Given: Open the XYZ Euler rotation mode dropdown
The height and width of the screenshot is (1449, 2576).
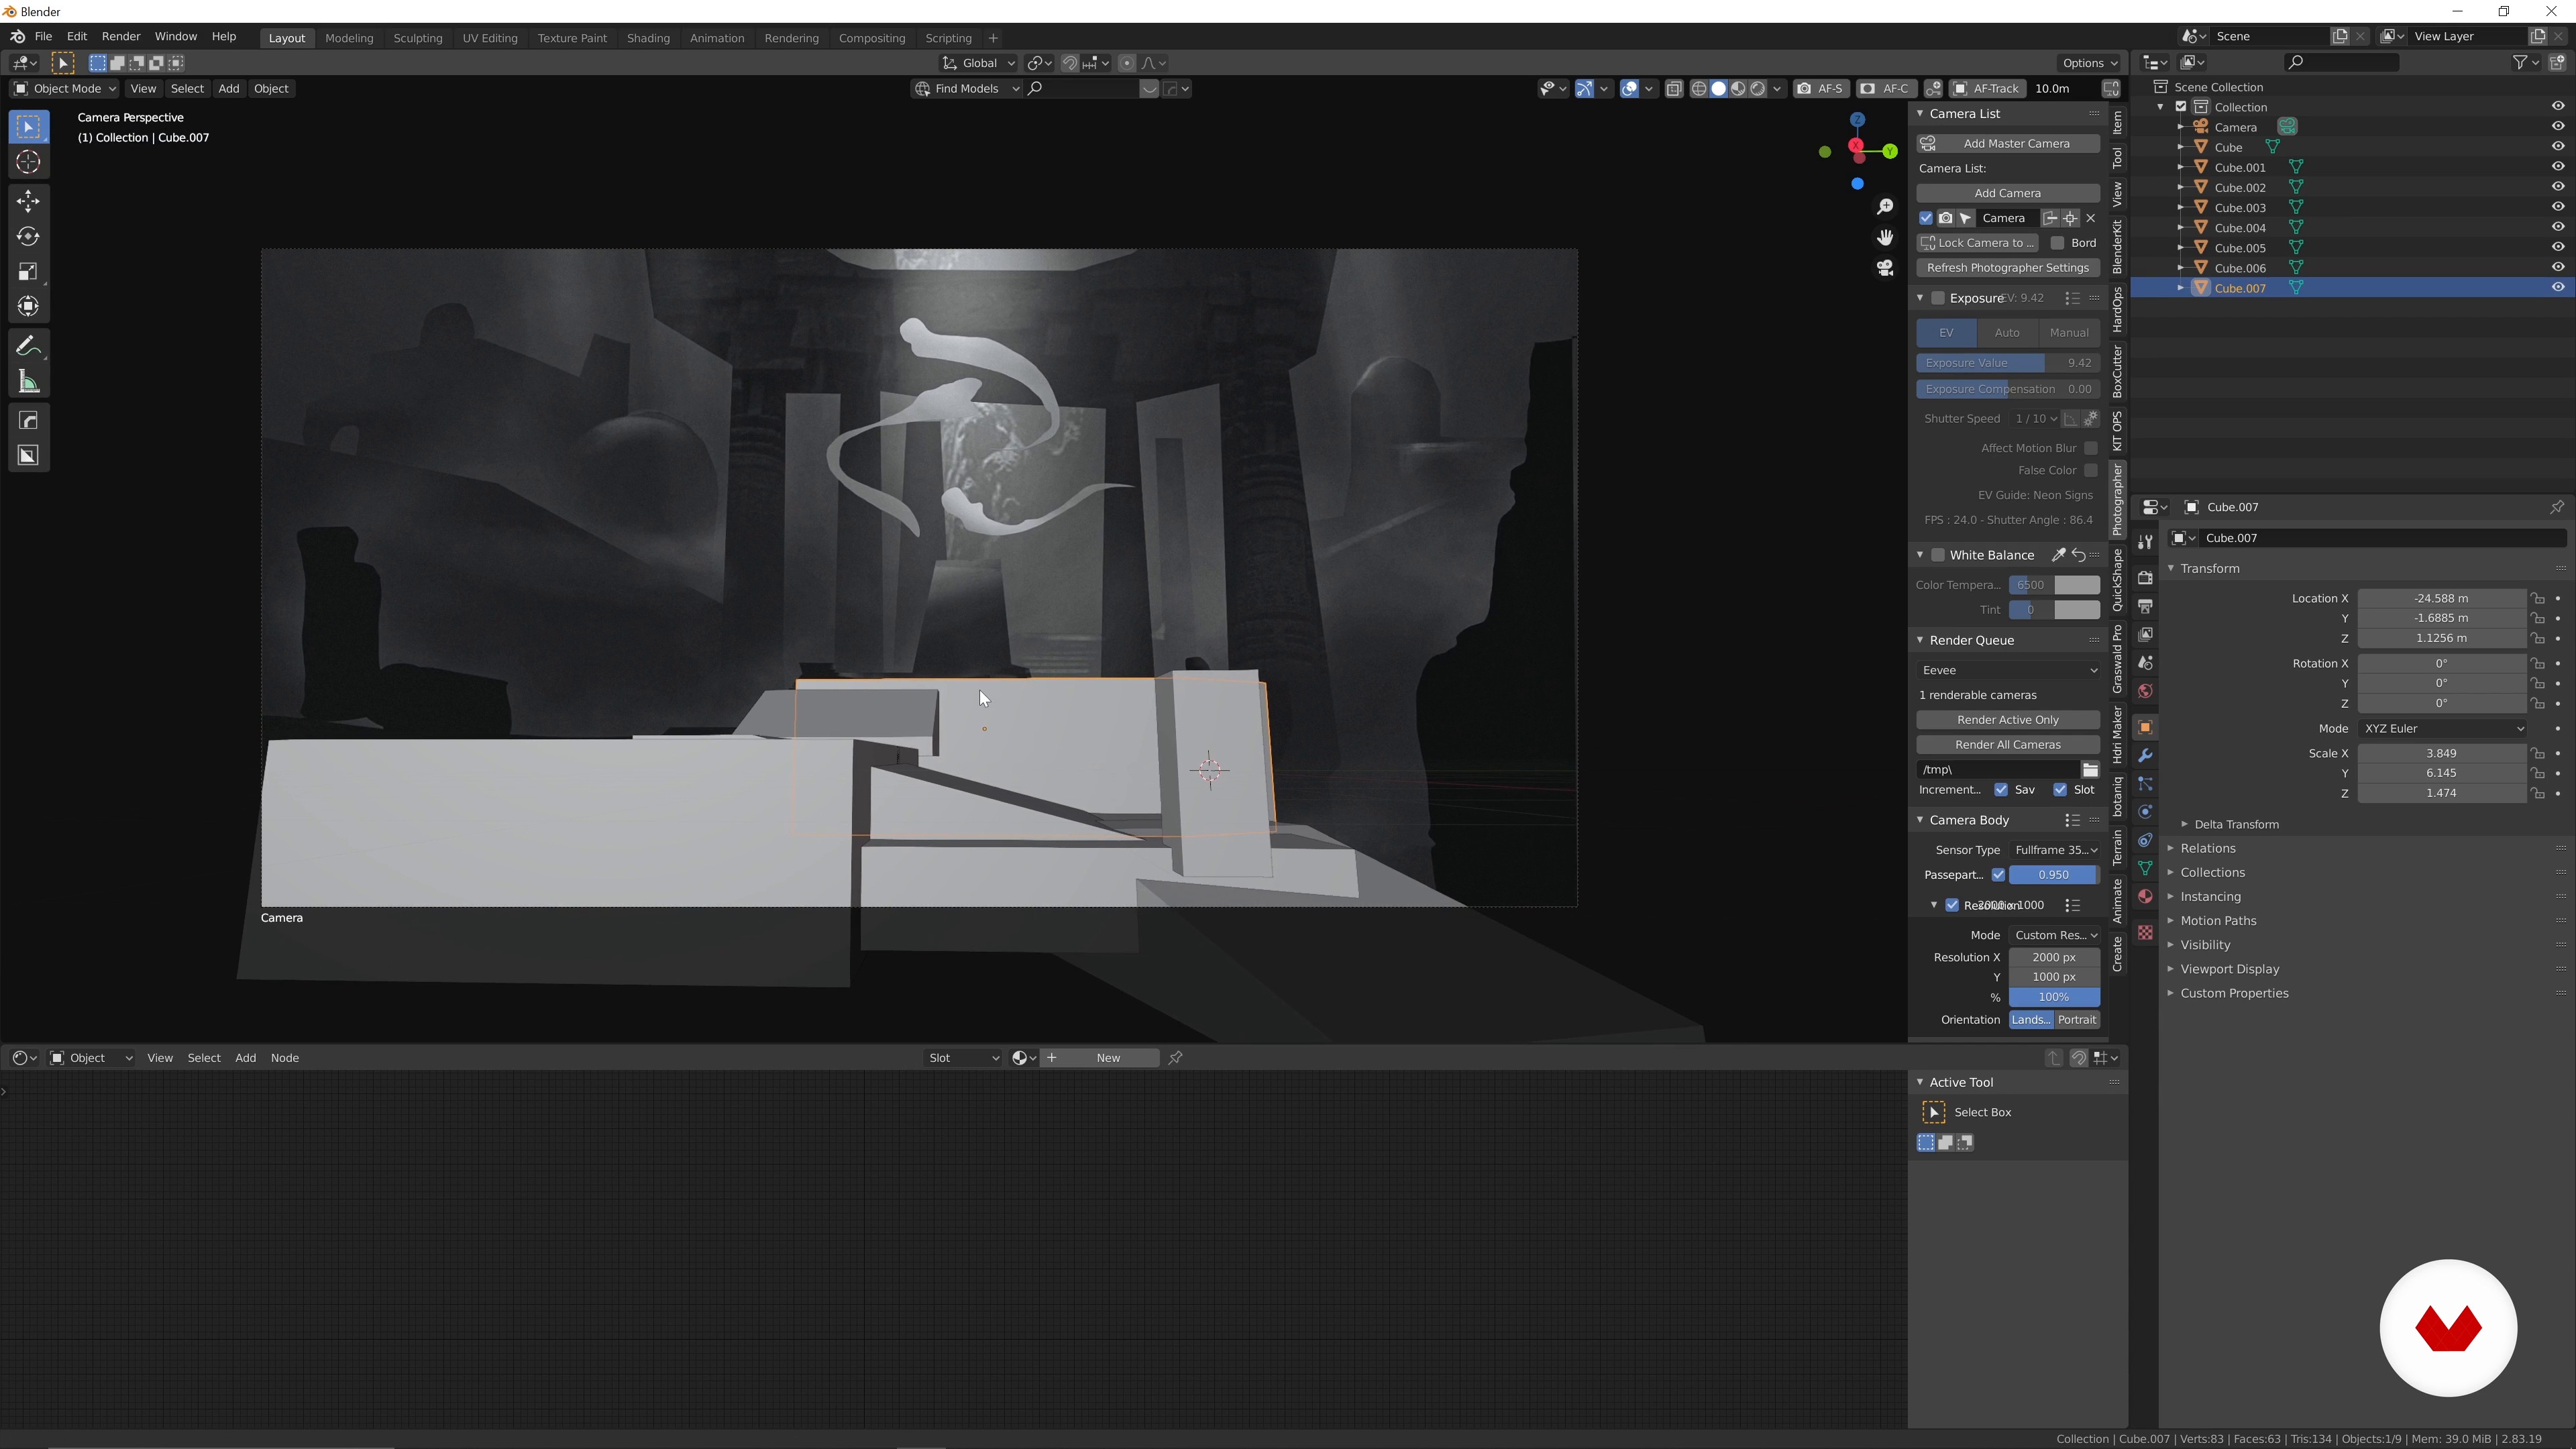Looking at the screenshot, I should [2442, 729].
